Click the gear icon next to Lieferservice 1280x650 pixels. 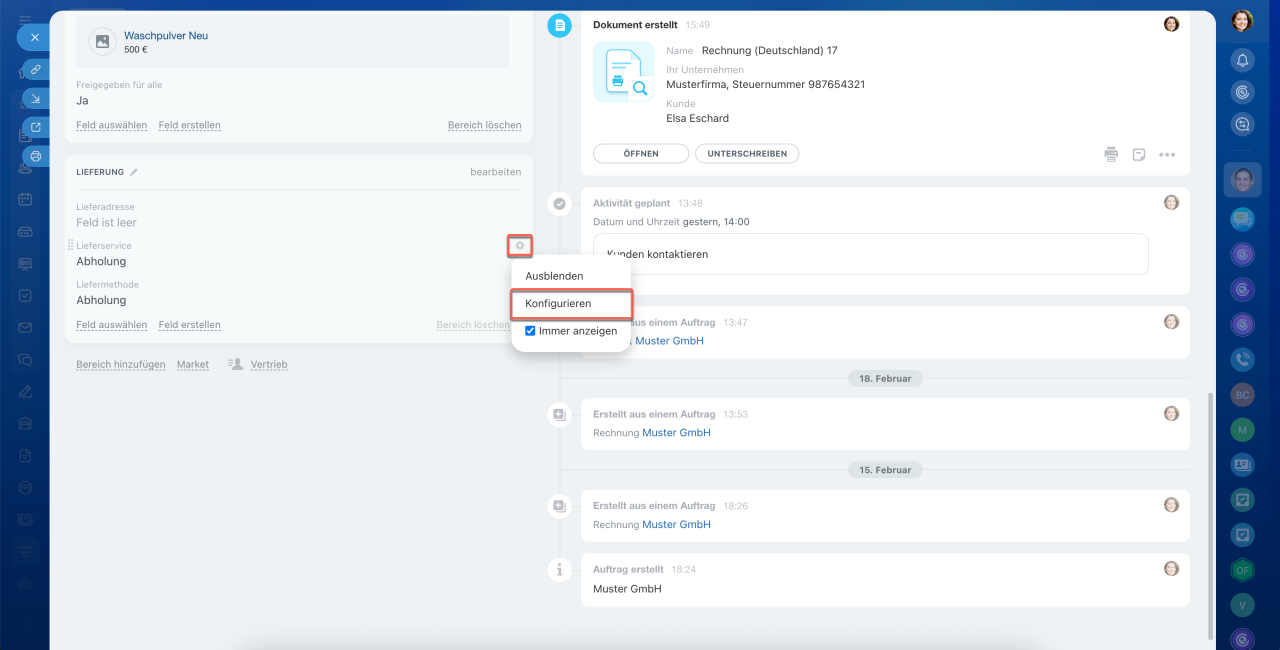pyautogui.click(x=519, y=246)
